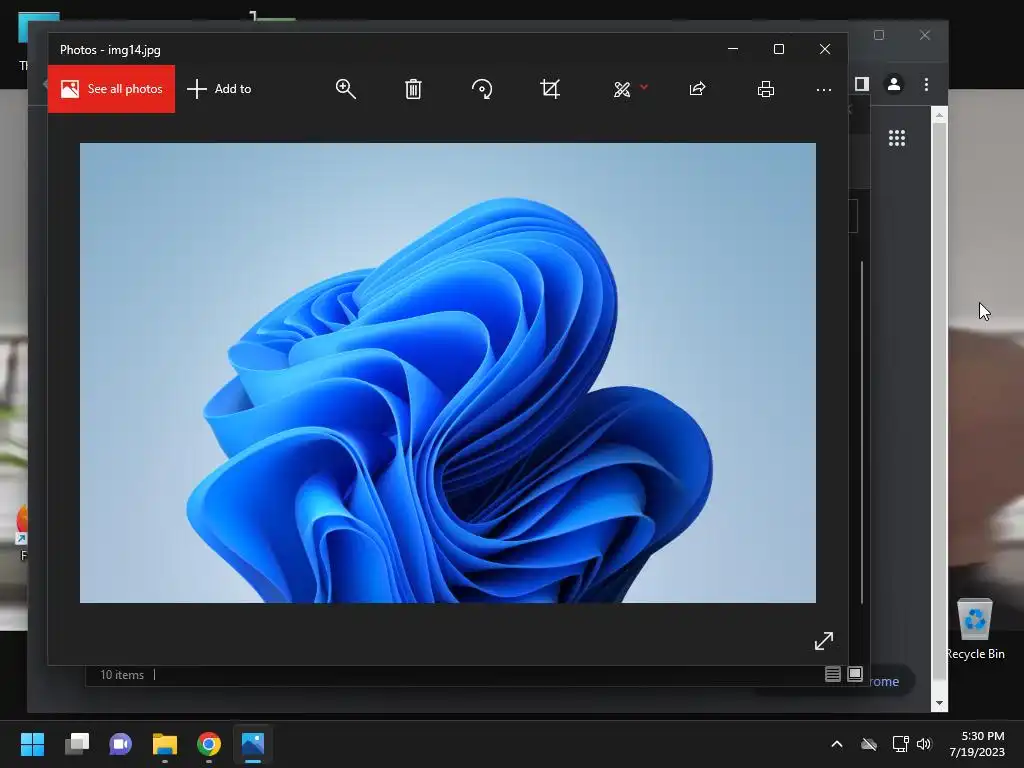This screenshot has width=1024, height=768.
Task: Show hidden icons tray chevron
Action: [x=837, y=744]
